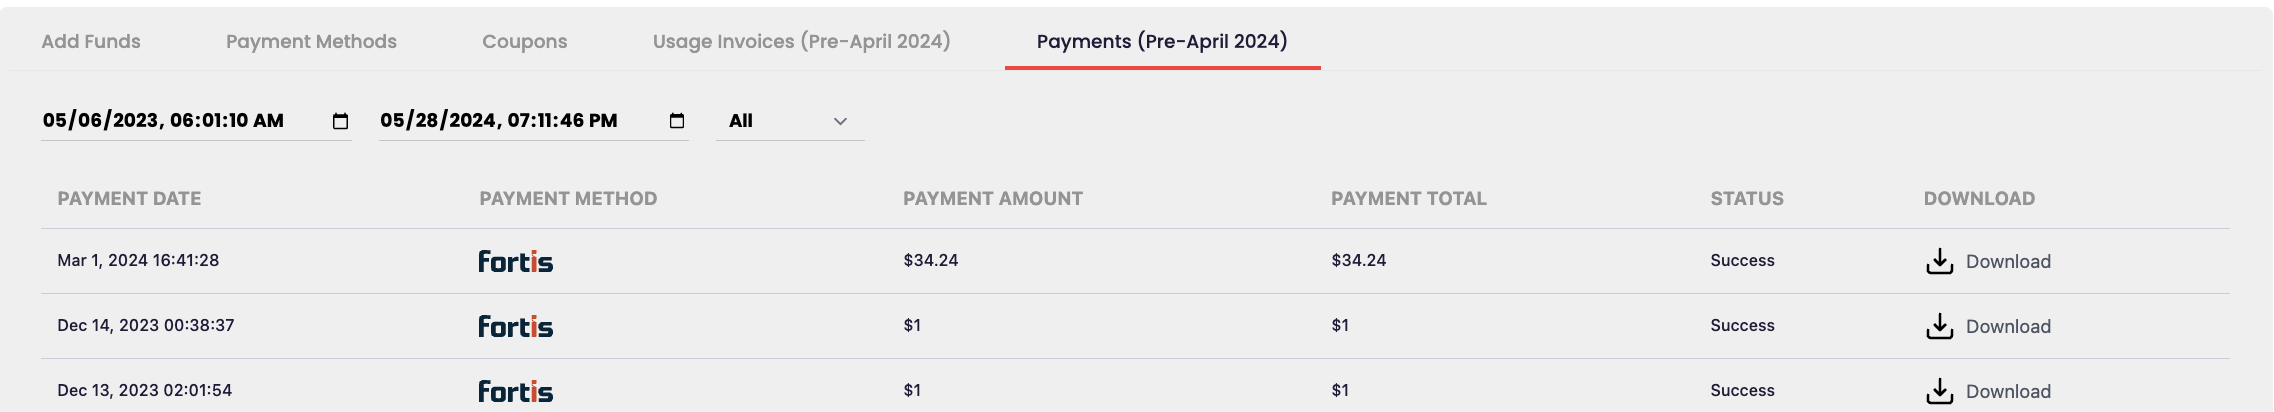Screen dimensions: 2274x412
Task: Click the end date 05/28/2024 field
Action: click(498, 121)
